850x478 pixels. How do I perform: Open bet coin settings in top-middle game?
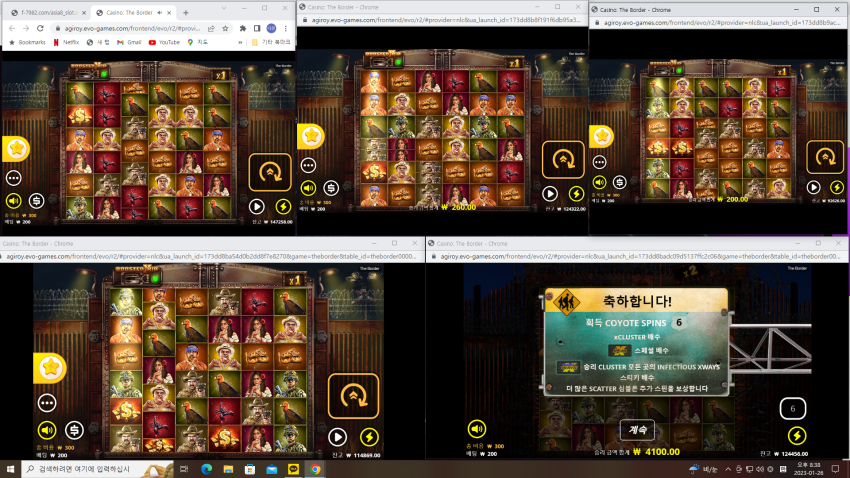(331, 188)
